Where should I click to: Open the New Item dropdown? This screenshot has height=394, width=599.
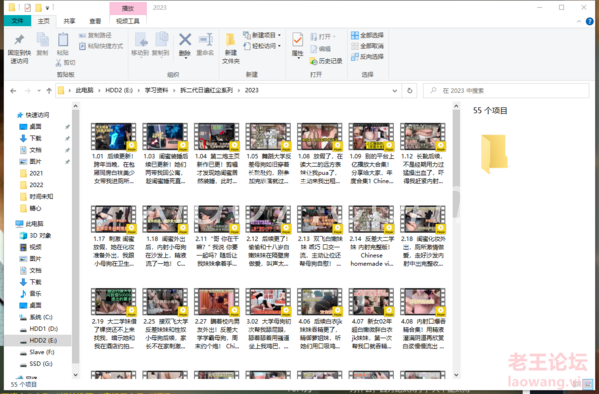pyautogui.click(x=262, y=35)
